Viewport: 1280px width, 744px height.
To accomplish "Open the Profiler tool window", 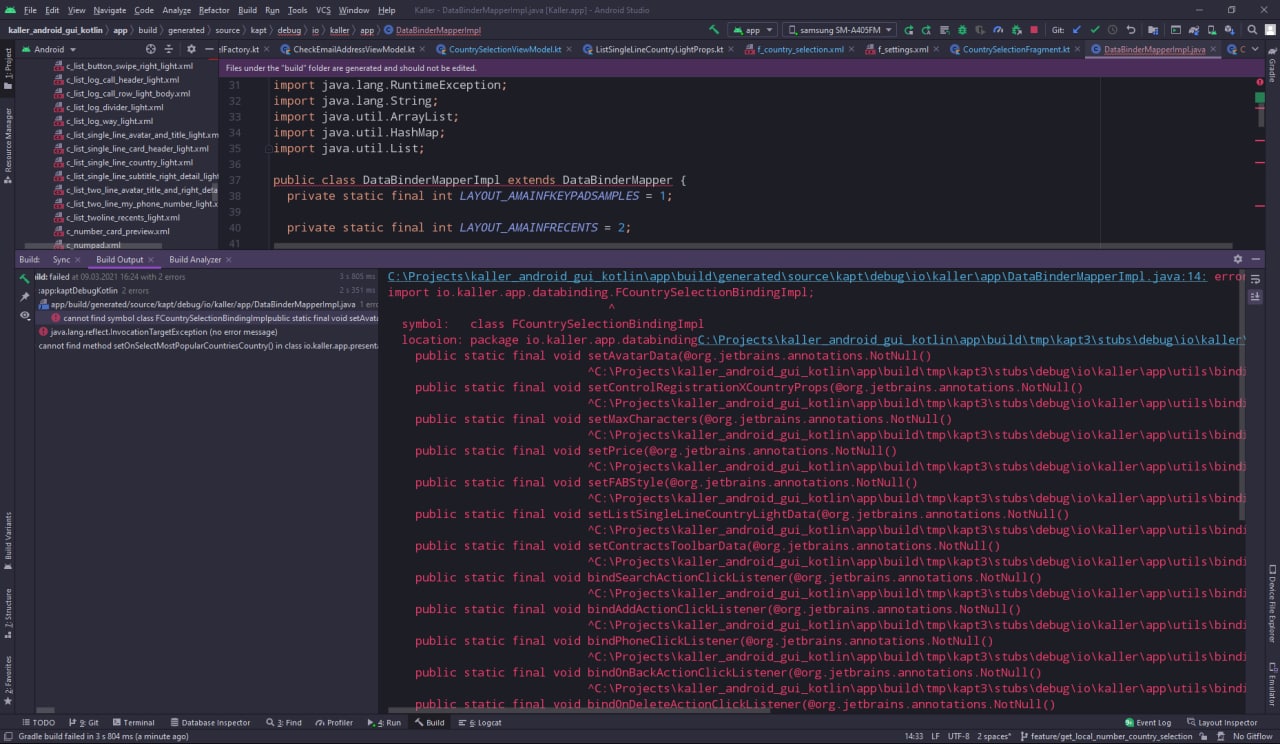I will click(333, 722).
